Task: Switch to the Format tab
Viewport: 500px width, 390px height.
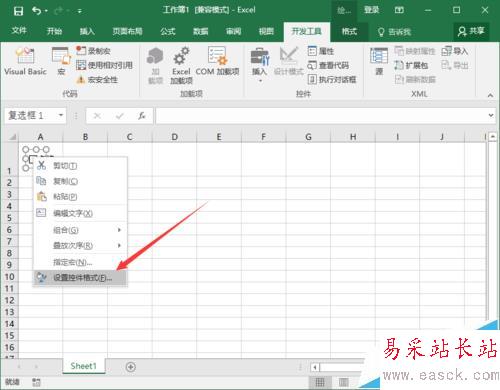Action: (349, 31)
